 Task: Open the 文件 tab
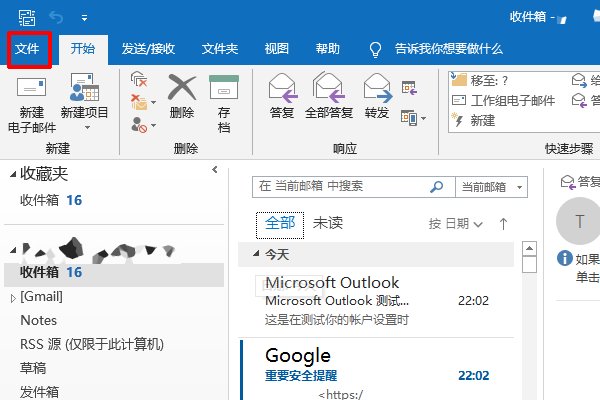pyautogui.click(x=27, y=49)
